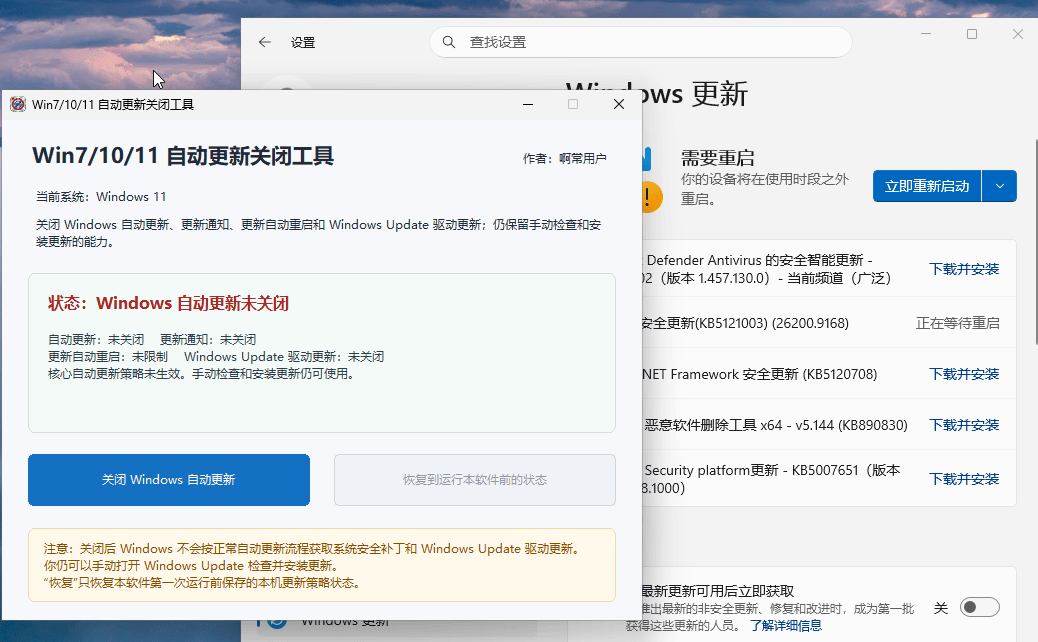Click the 更新自动重启：未限制 status text

pyautogui.click(x=108, y=357)
